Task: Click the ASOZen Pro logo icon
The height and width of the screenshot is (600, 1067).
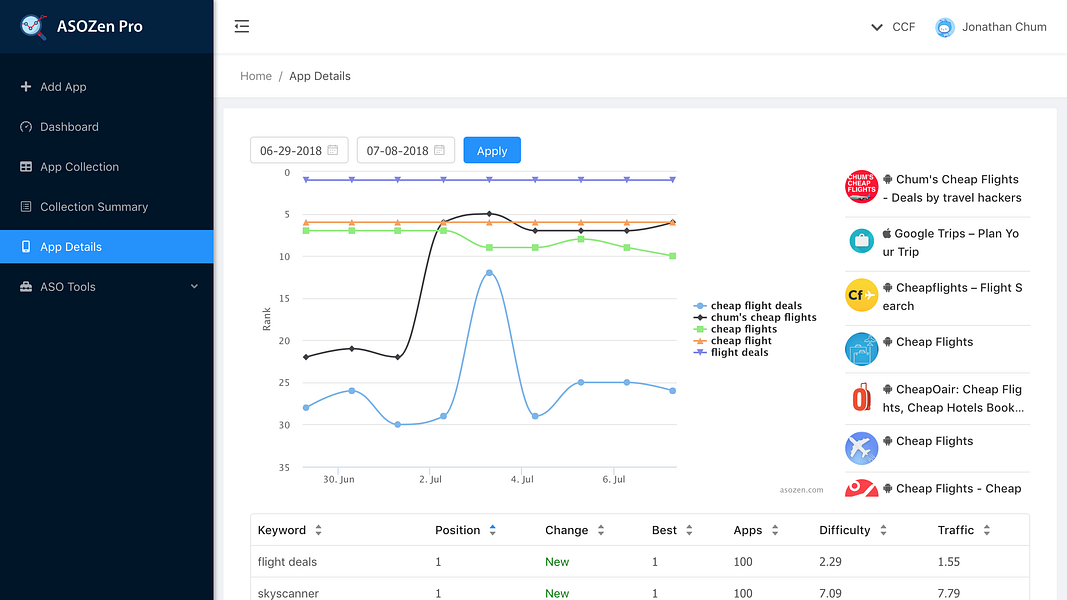Action: tap(33, 27)
